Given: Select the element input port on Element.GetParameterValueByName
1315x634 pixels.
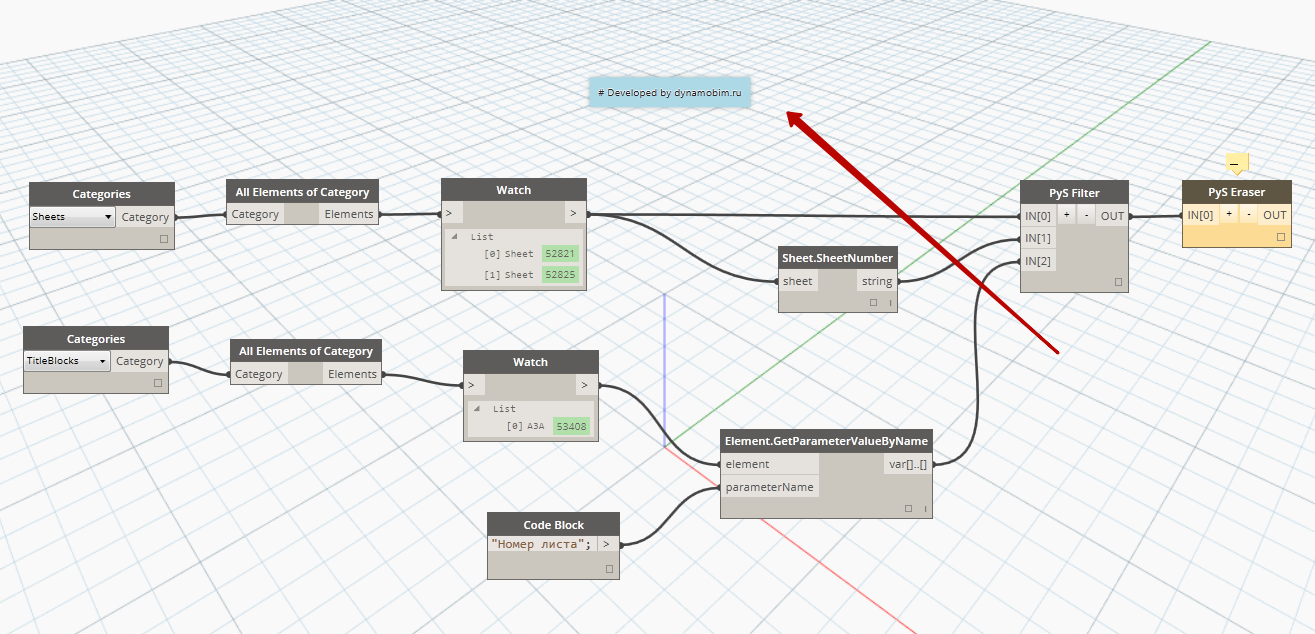Looking at the screenshot, I should pyautogui.click(x=770, y=464).
